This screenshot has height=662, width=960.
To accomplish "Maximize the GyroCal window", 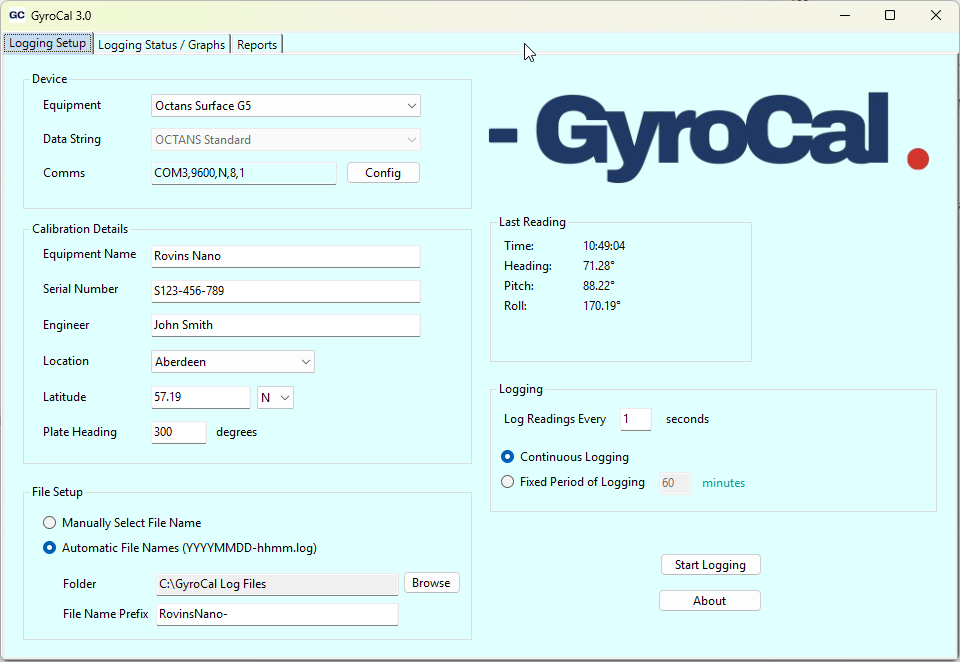I will [x=889, y=15].
